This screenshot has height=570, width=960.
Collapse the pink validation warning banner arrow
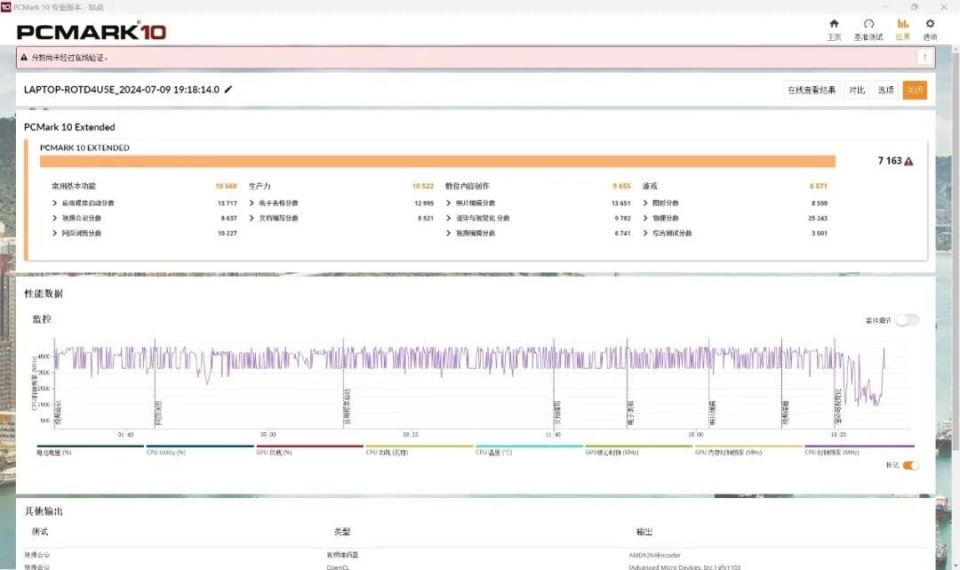[x=924, y=58]
